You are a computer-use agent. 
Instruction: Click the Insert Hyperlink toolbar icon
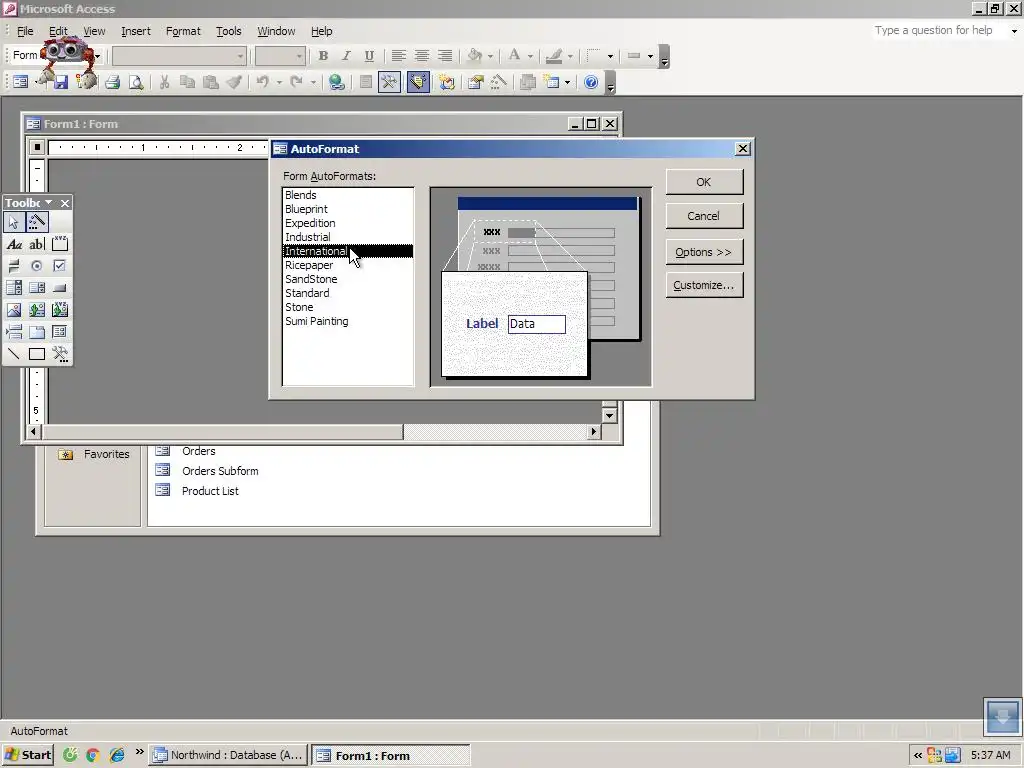click(x=337, y=82)
